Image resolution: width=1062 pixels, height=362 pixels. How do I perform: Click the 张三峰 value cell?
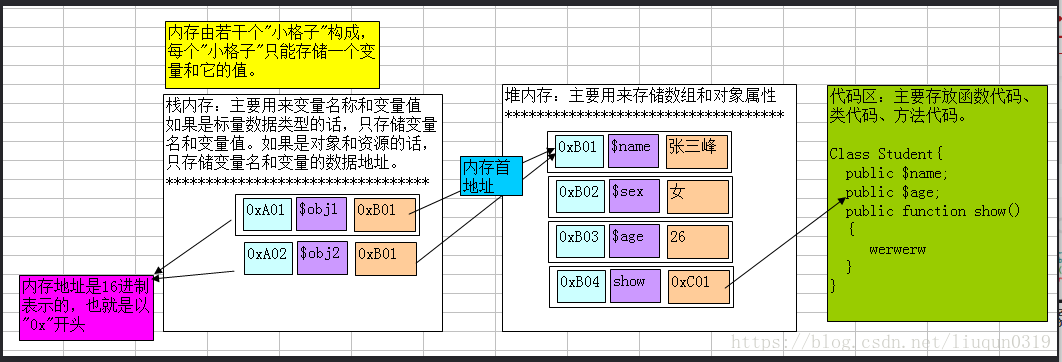pos(697,151)
